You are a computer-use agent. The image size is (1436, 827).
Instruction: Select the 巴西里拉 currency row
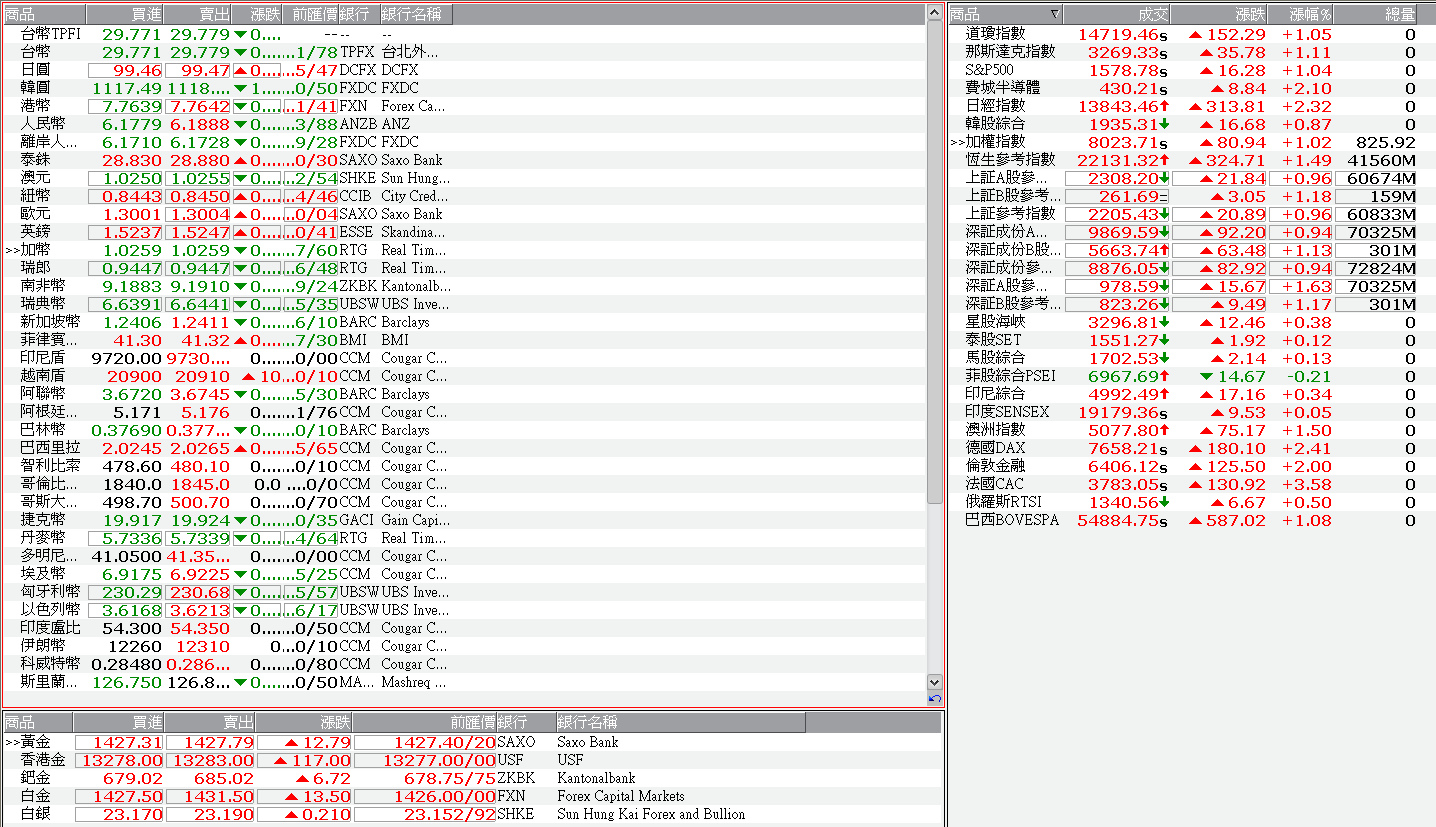pos(465,448)
